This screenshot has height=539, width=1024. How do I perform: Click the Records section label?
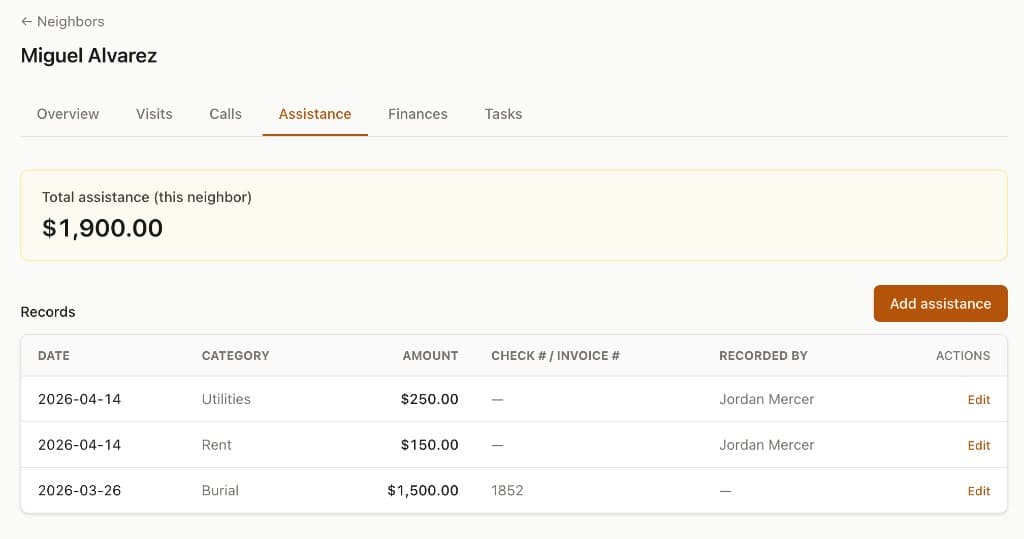(x=48, y=312)
